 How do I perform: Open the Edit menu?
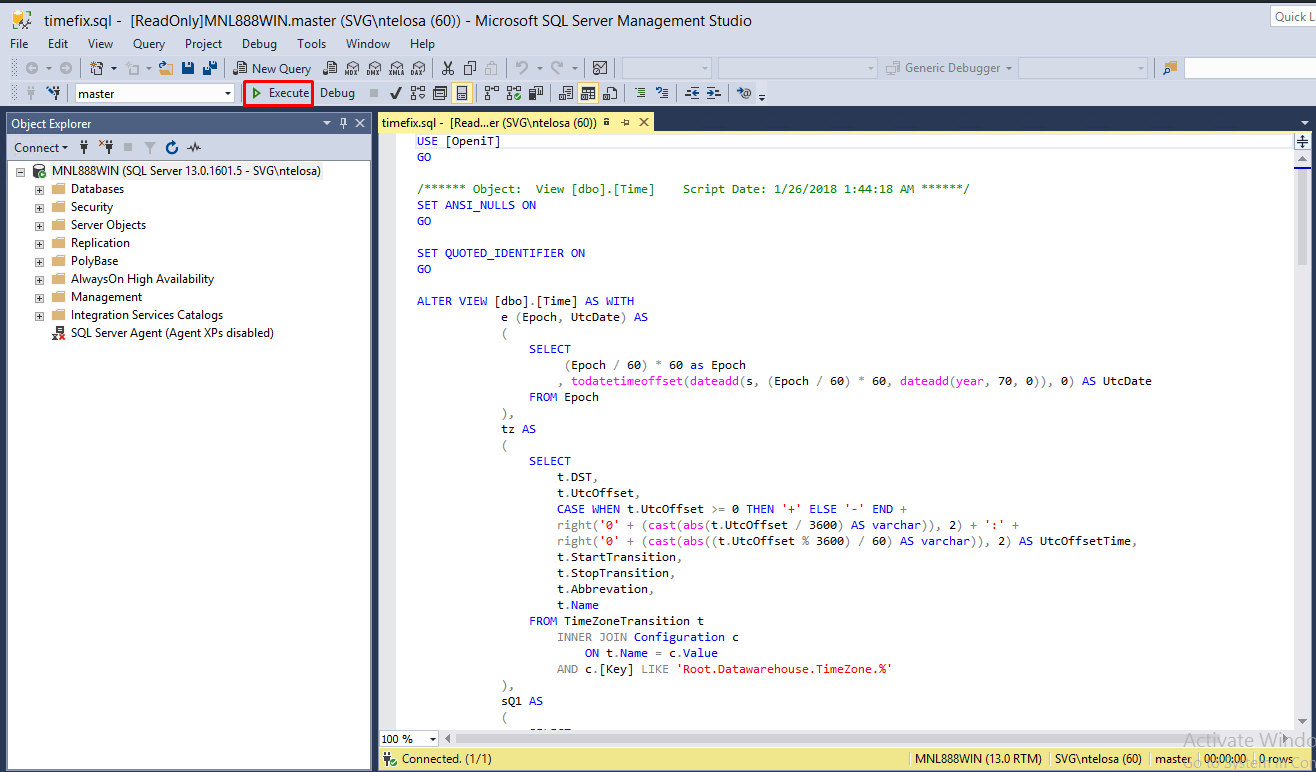[58, 44]
